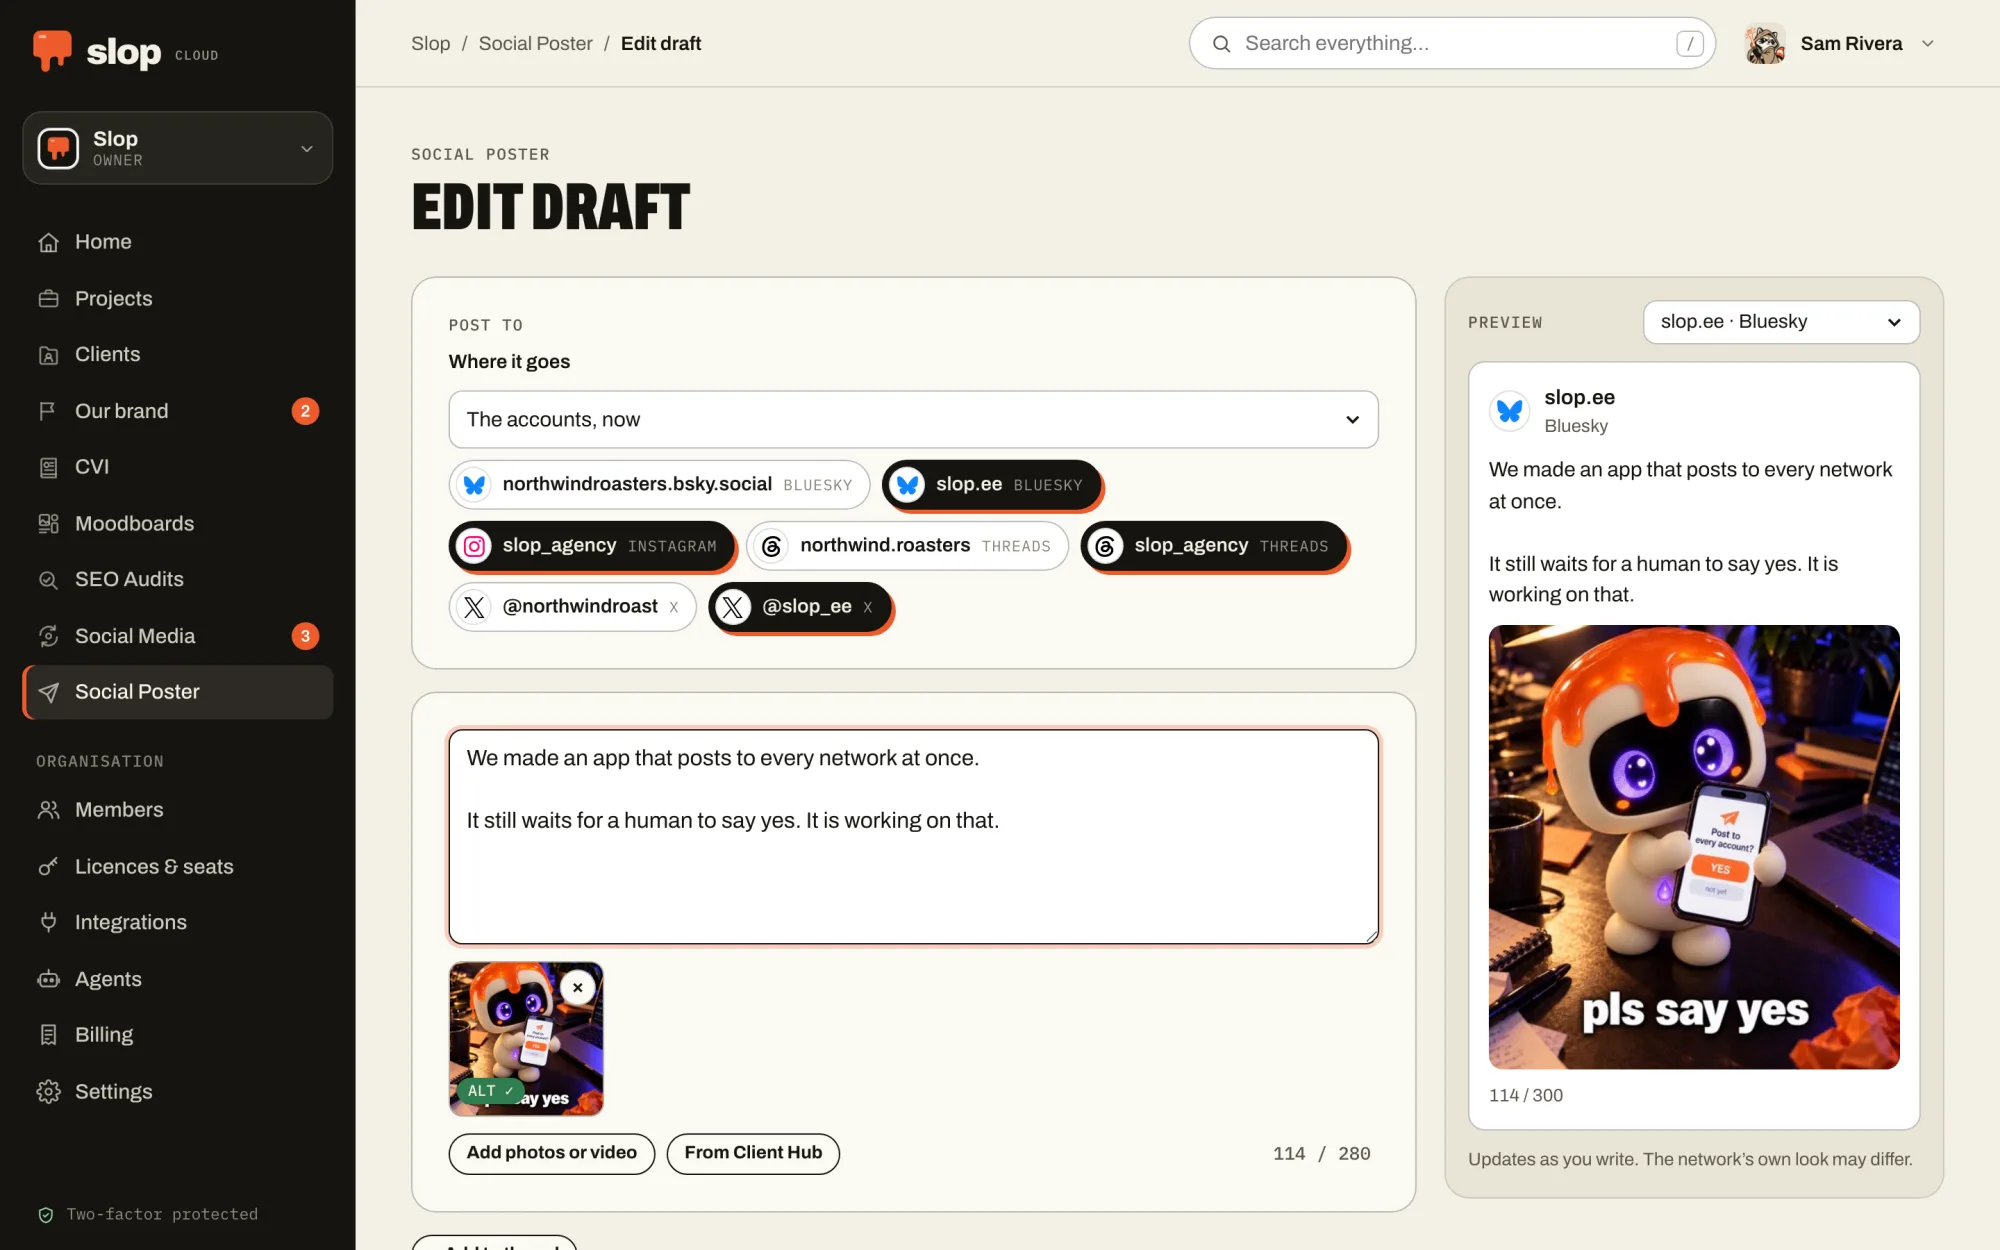Click ALT badge on attached image
Viewport: 2000px width, 1250px height.
tap(490, 1091)
